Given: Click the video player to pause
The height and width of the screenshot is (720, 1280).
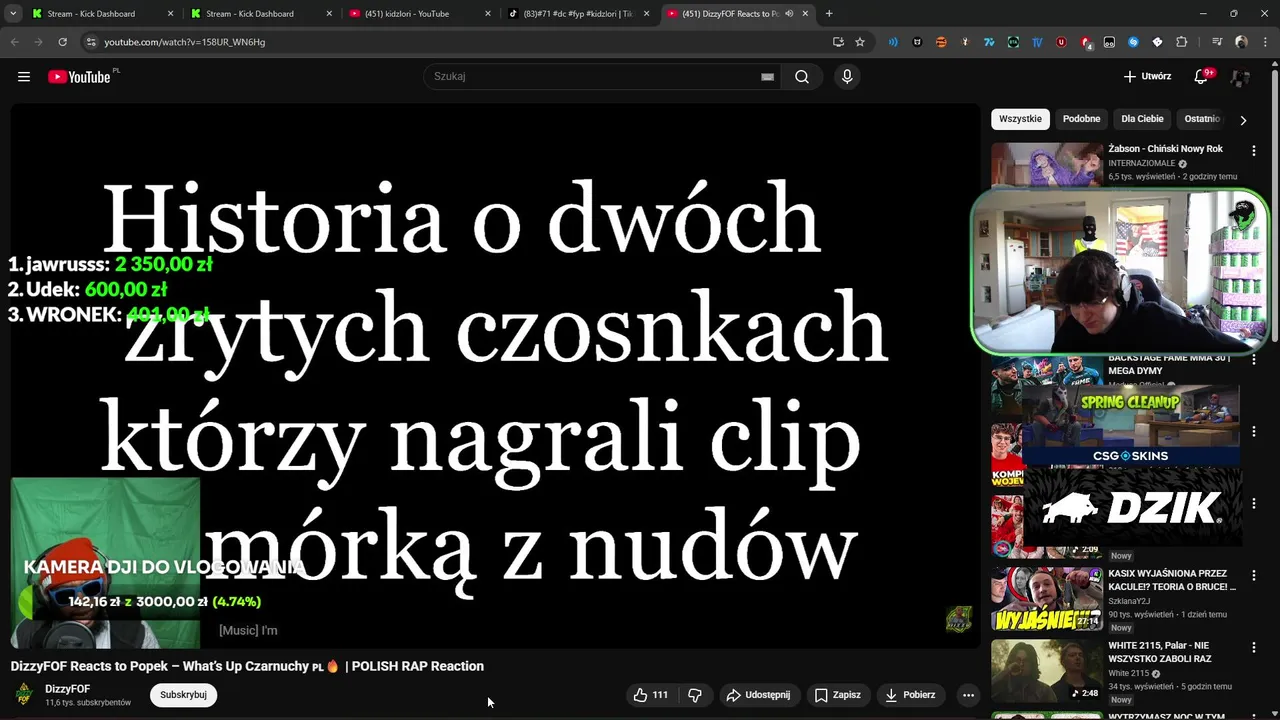Looking at the screenshot, I should click(x=495, y=375).
